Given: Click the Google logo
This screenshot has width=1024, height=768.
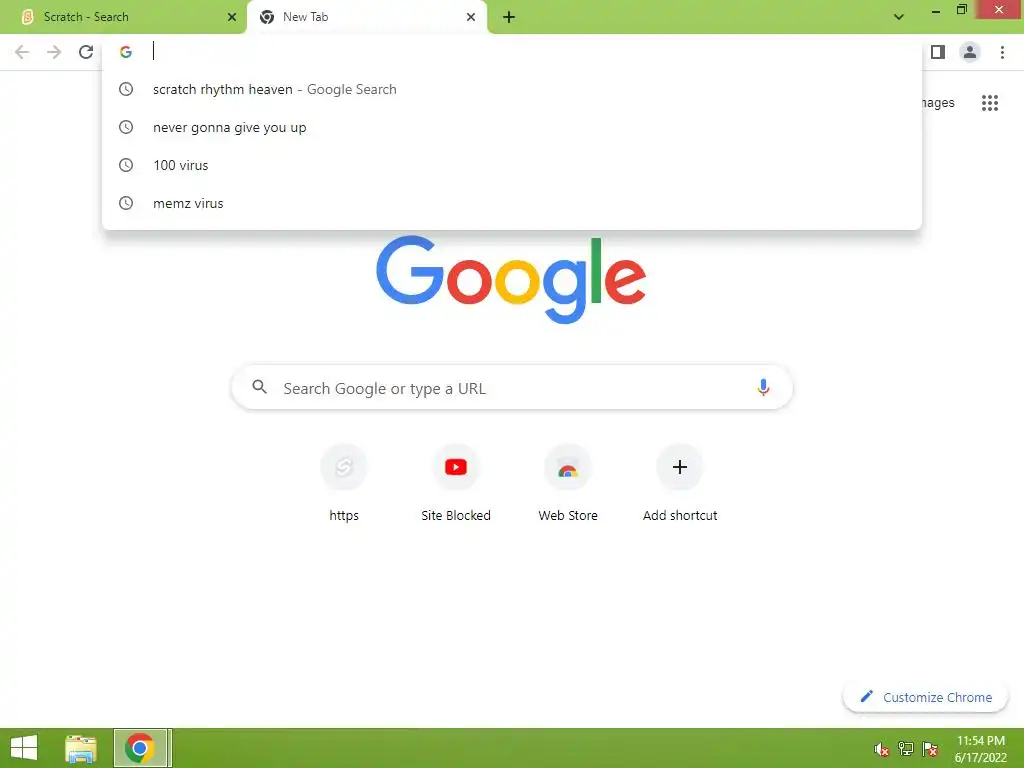Looking at the screenshot, I should [511, 280].
